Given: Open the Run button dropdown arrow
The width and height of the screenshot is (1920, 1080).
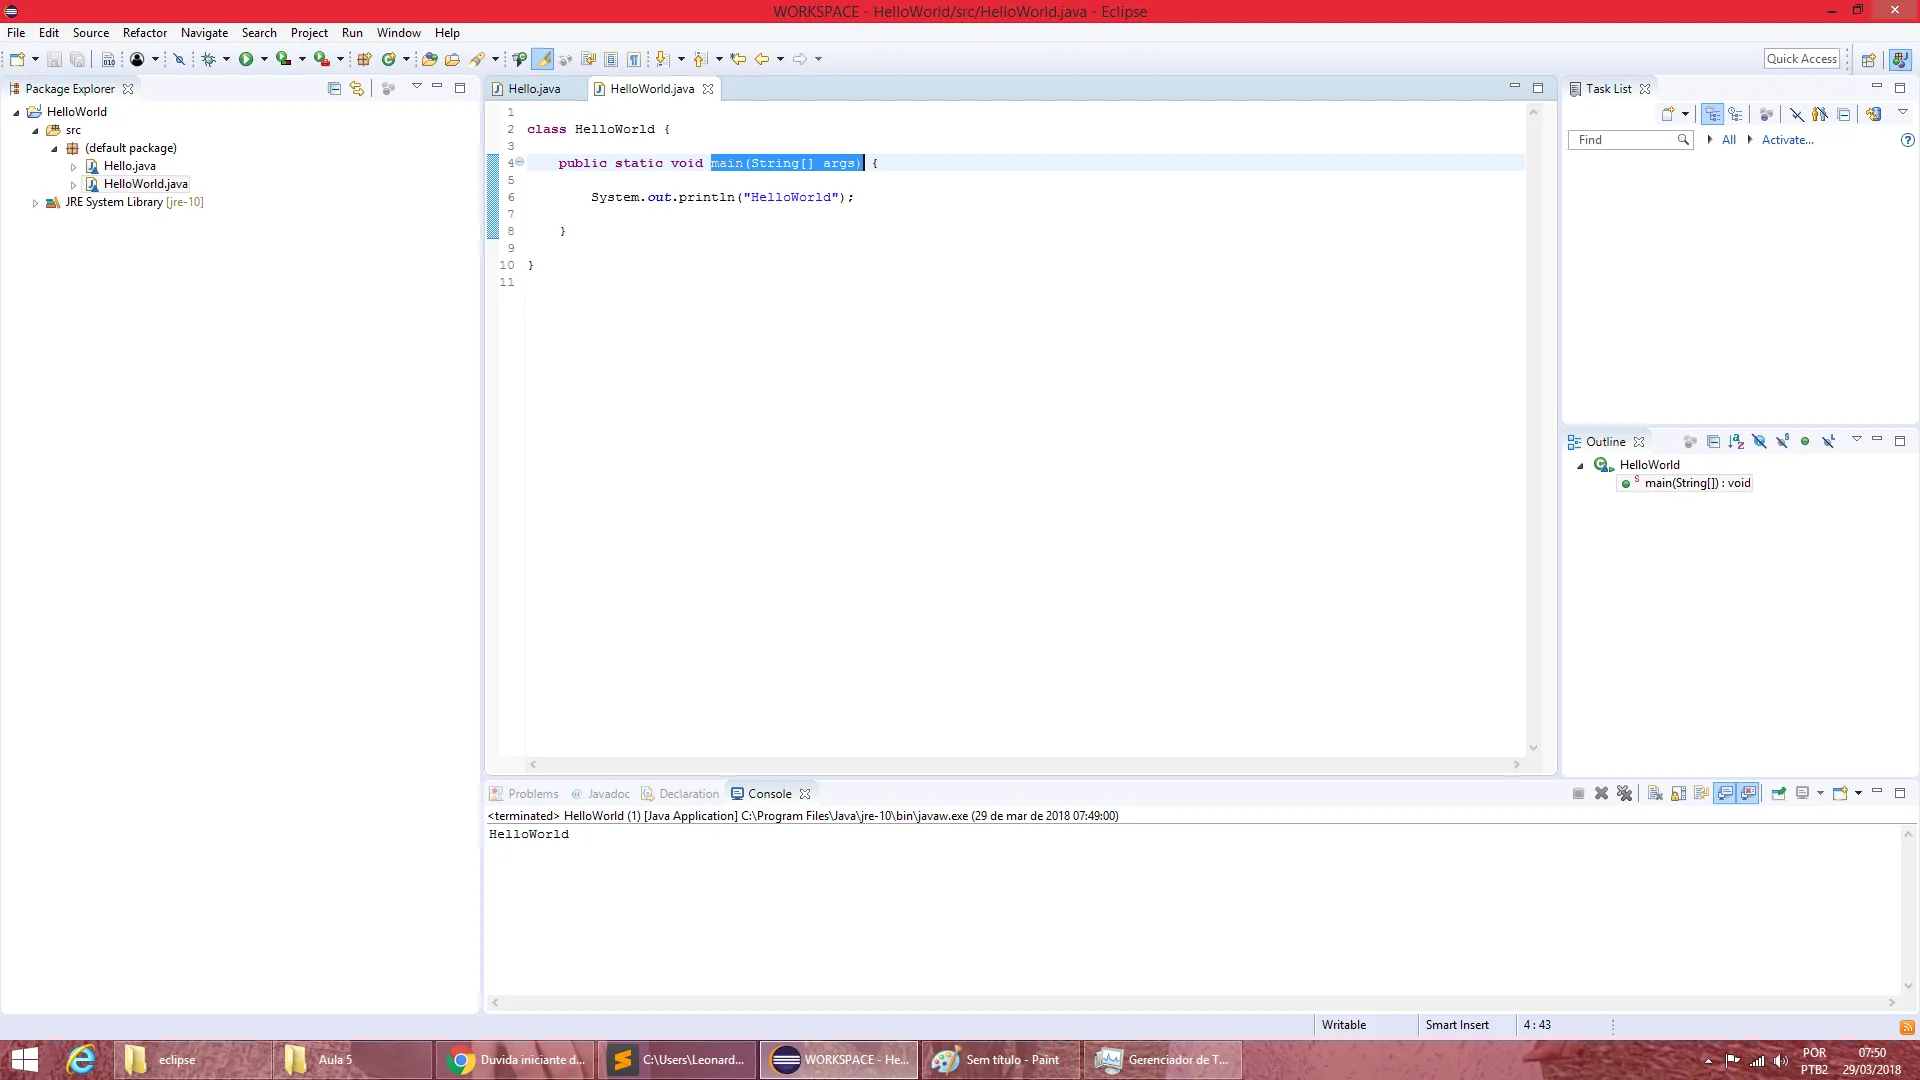Looking at the screenshot, I should pos(264,59).
